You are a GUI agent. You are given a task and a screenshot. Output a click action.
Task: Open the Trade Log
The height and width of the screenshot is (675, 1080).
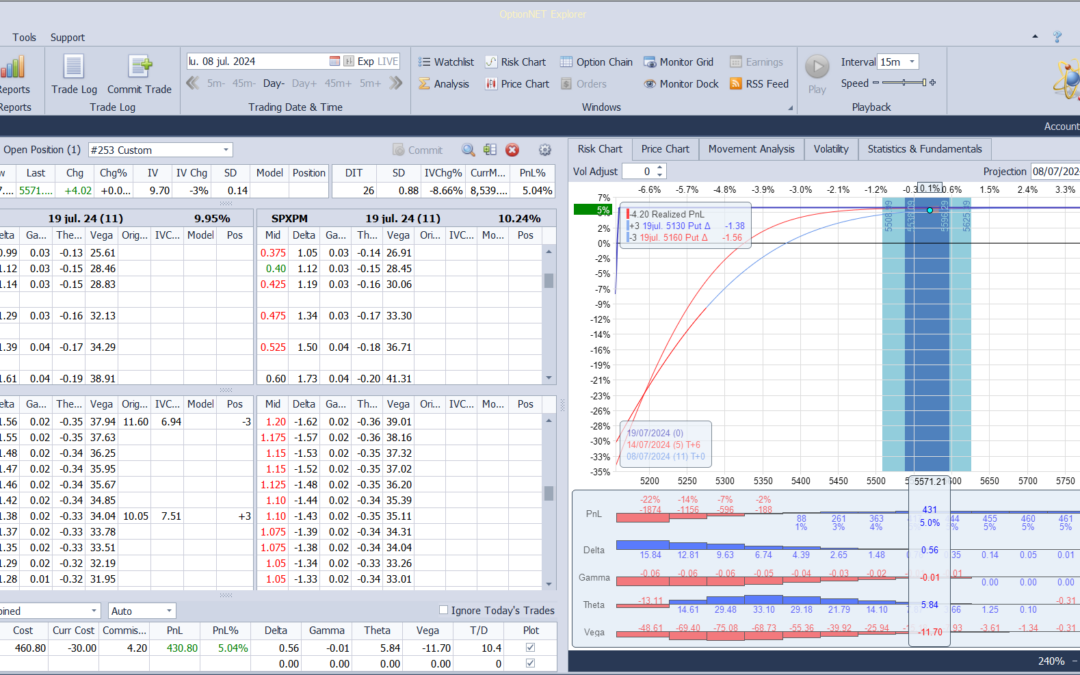click(x=74, y=74)
